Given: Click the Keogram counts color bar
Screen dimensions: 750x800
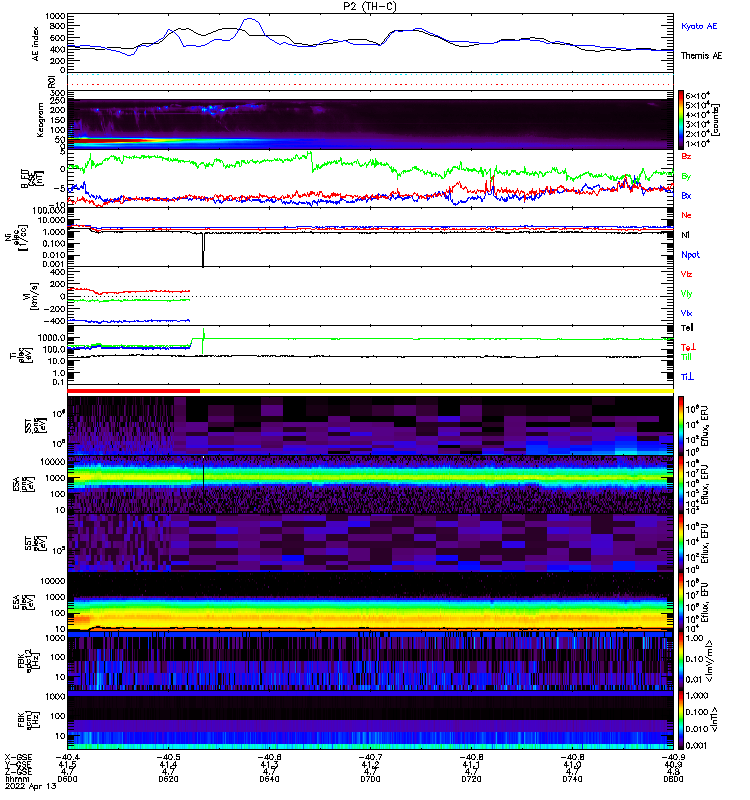Looking at the screenshot, I should click(x=681, y=120).
